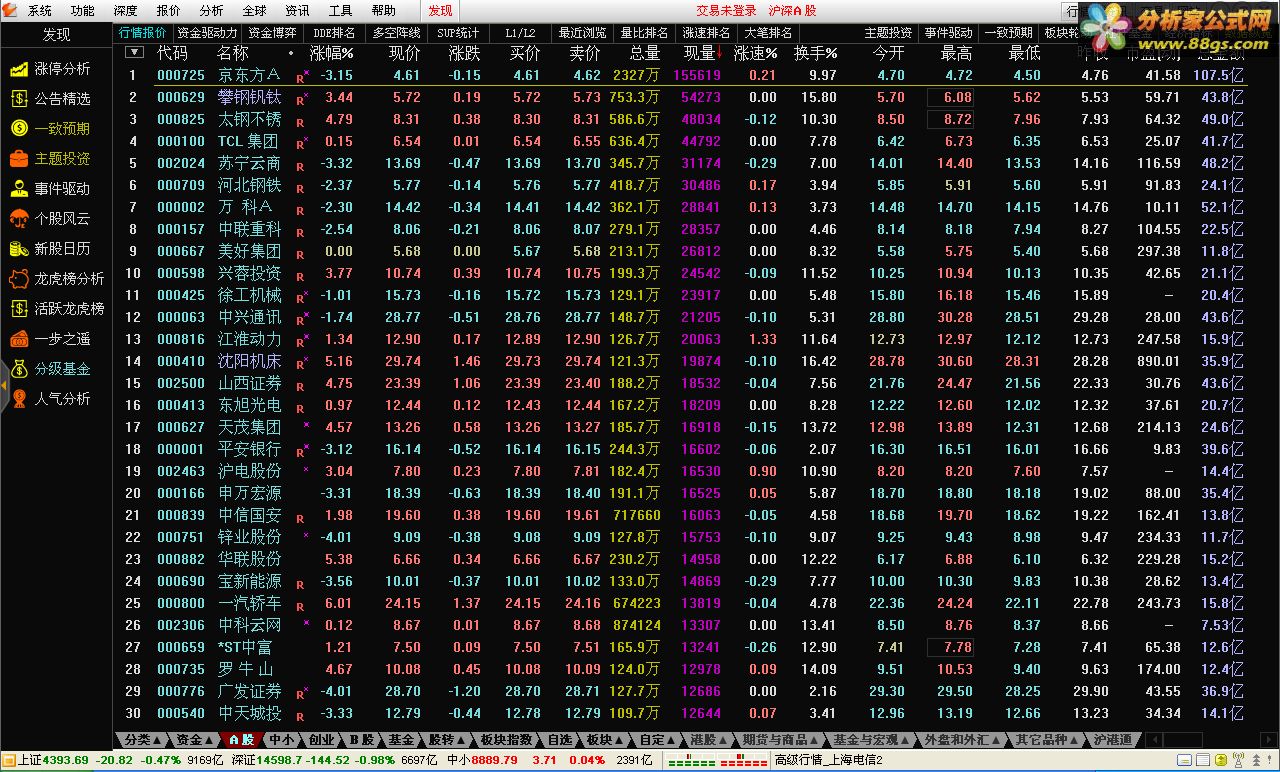Collapse the sidebar using left edge arrow
Image resolution: width=1280 pixels, height=772 pixels.
[4, 385]
